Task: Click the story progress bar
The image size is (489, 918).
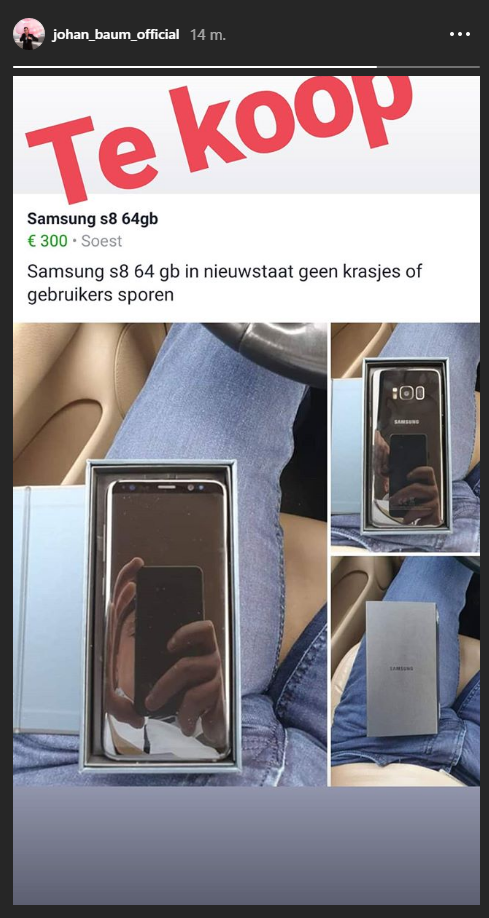Action: (246, 67)
